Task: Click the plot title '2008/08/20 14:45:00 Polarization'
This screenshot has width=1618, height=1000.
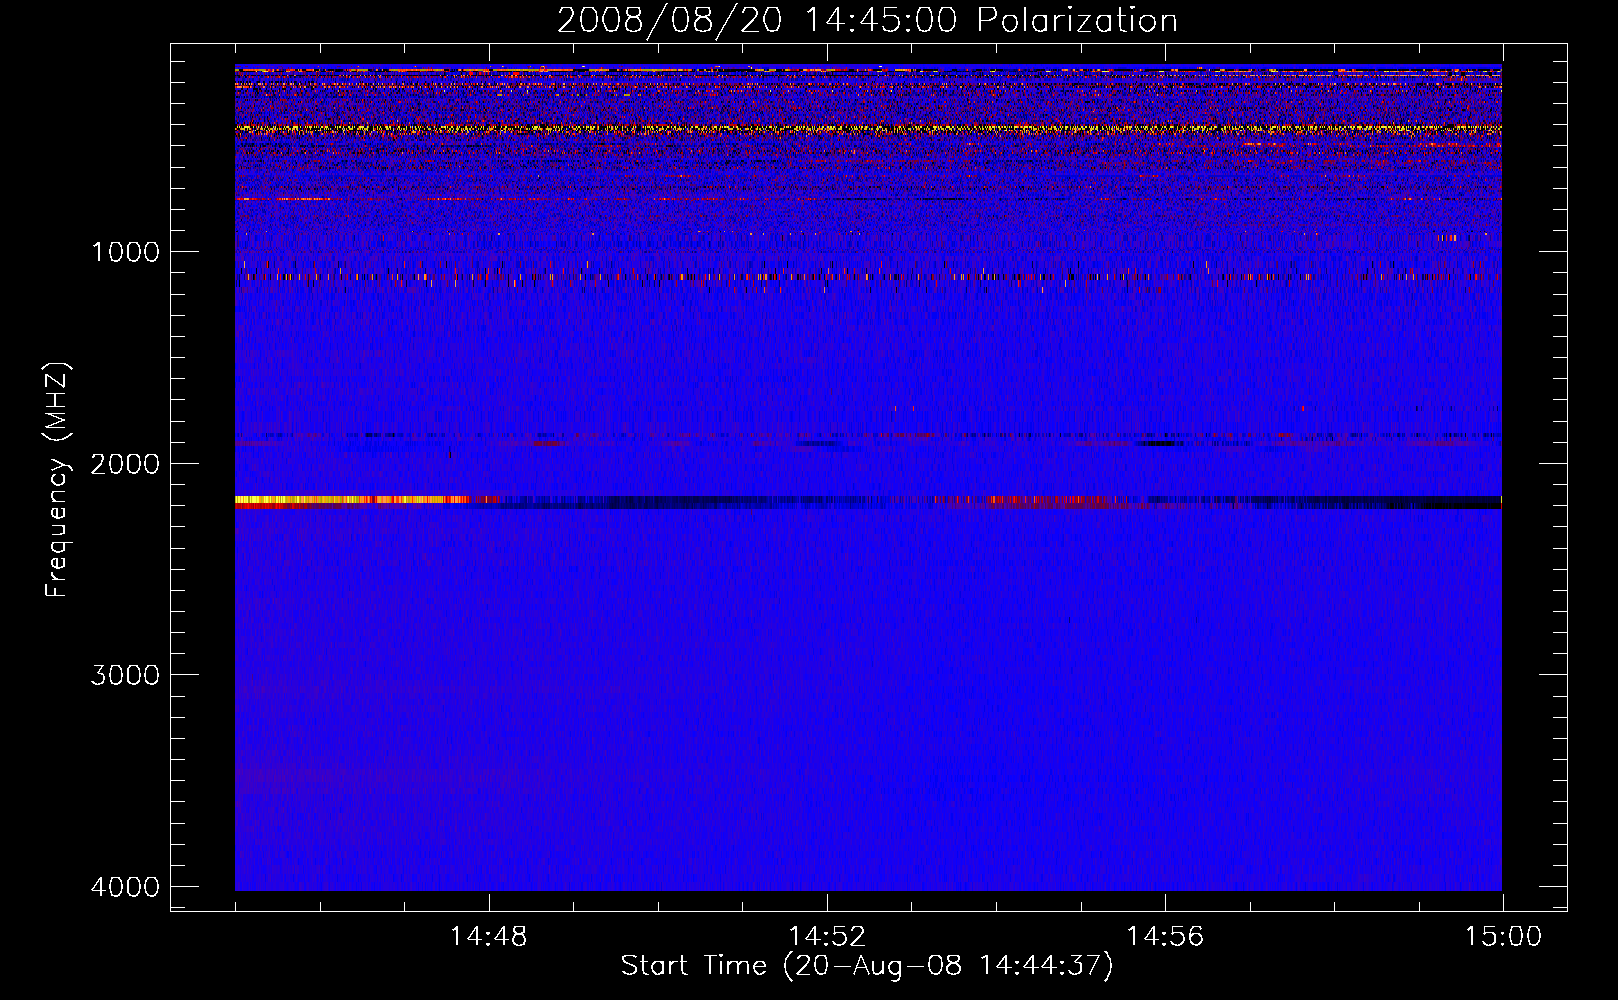Action: tap(867, 20)
